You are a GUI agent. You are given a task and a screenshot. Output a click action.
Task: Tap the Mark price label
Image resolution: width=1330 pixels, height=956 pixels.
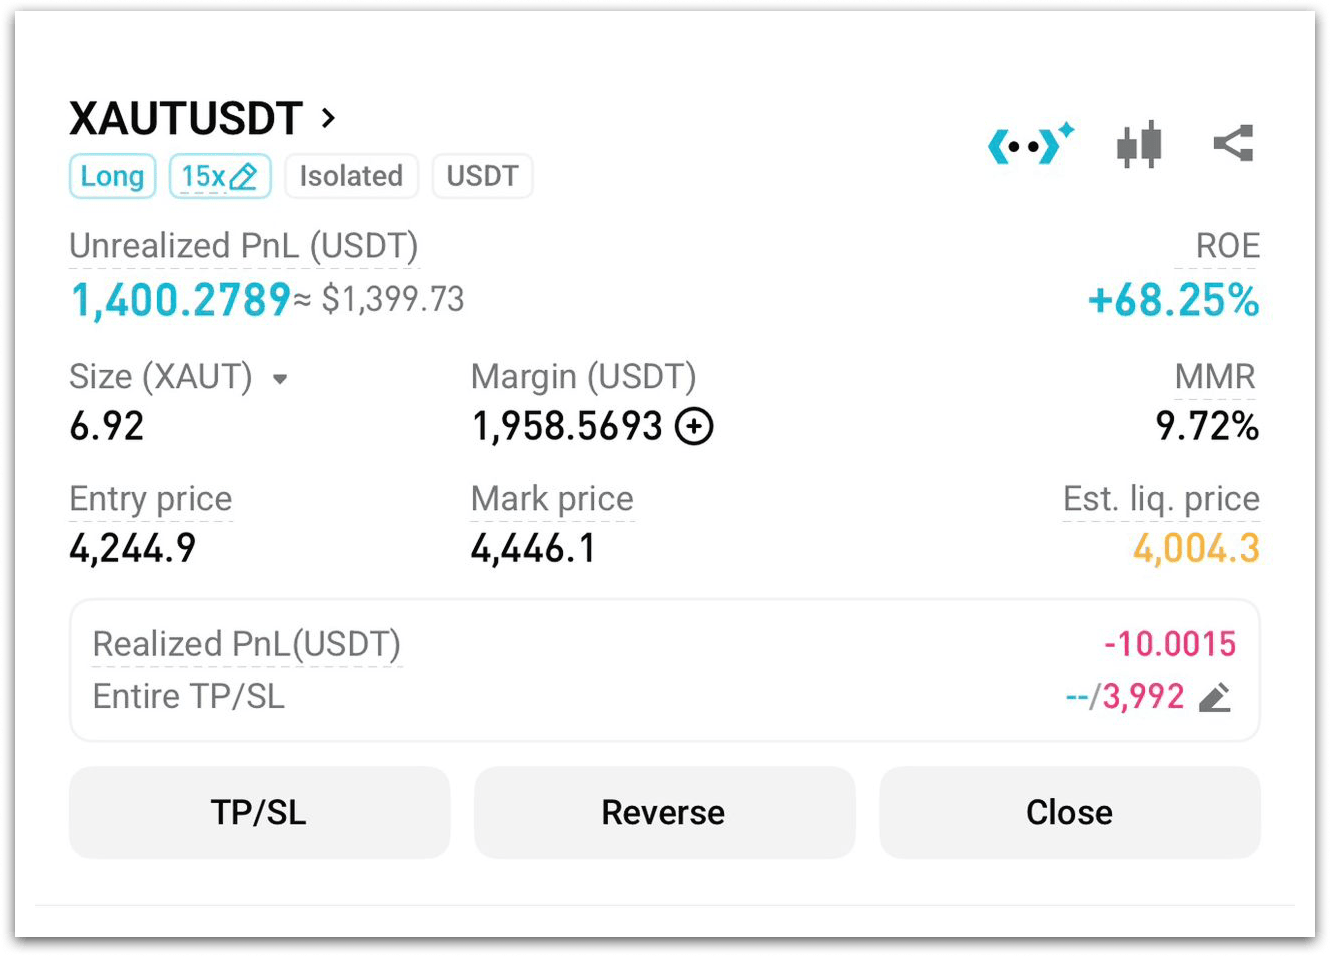(552, 499)
